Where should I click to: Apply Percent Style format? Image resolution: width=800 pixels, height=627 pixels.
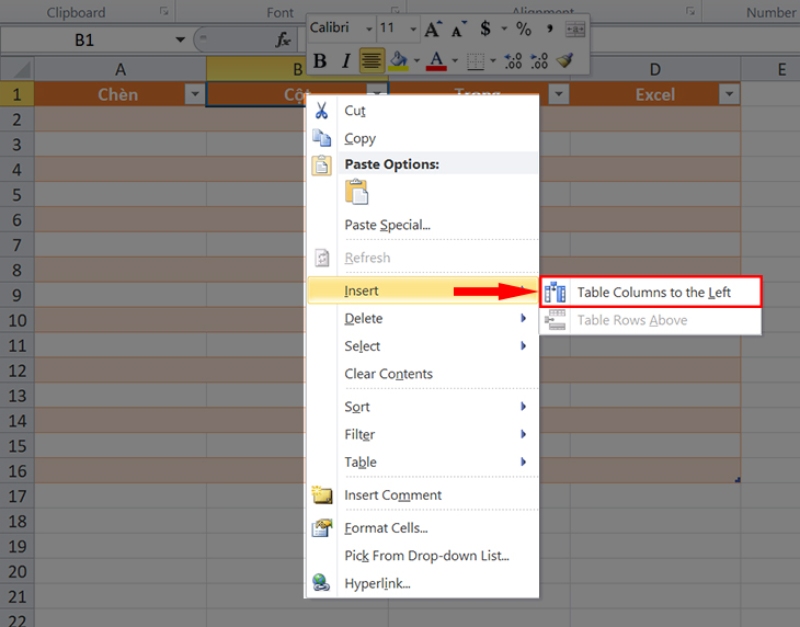[x=523, y=29]
